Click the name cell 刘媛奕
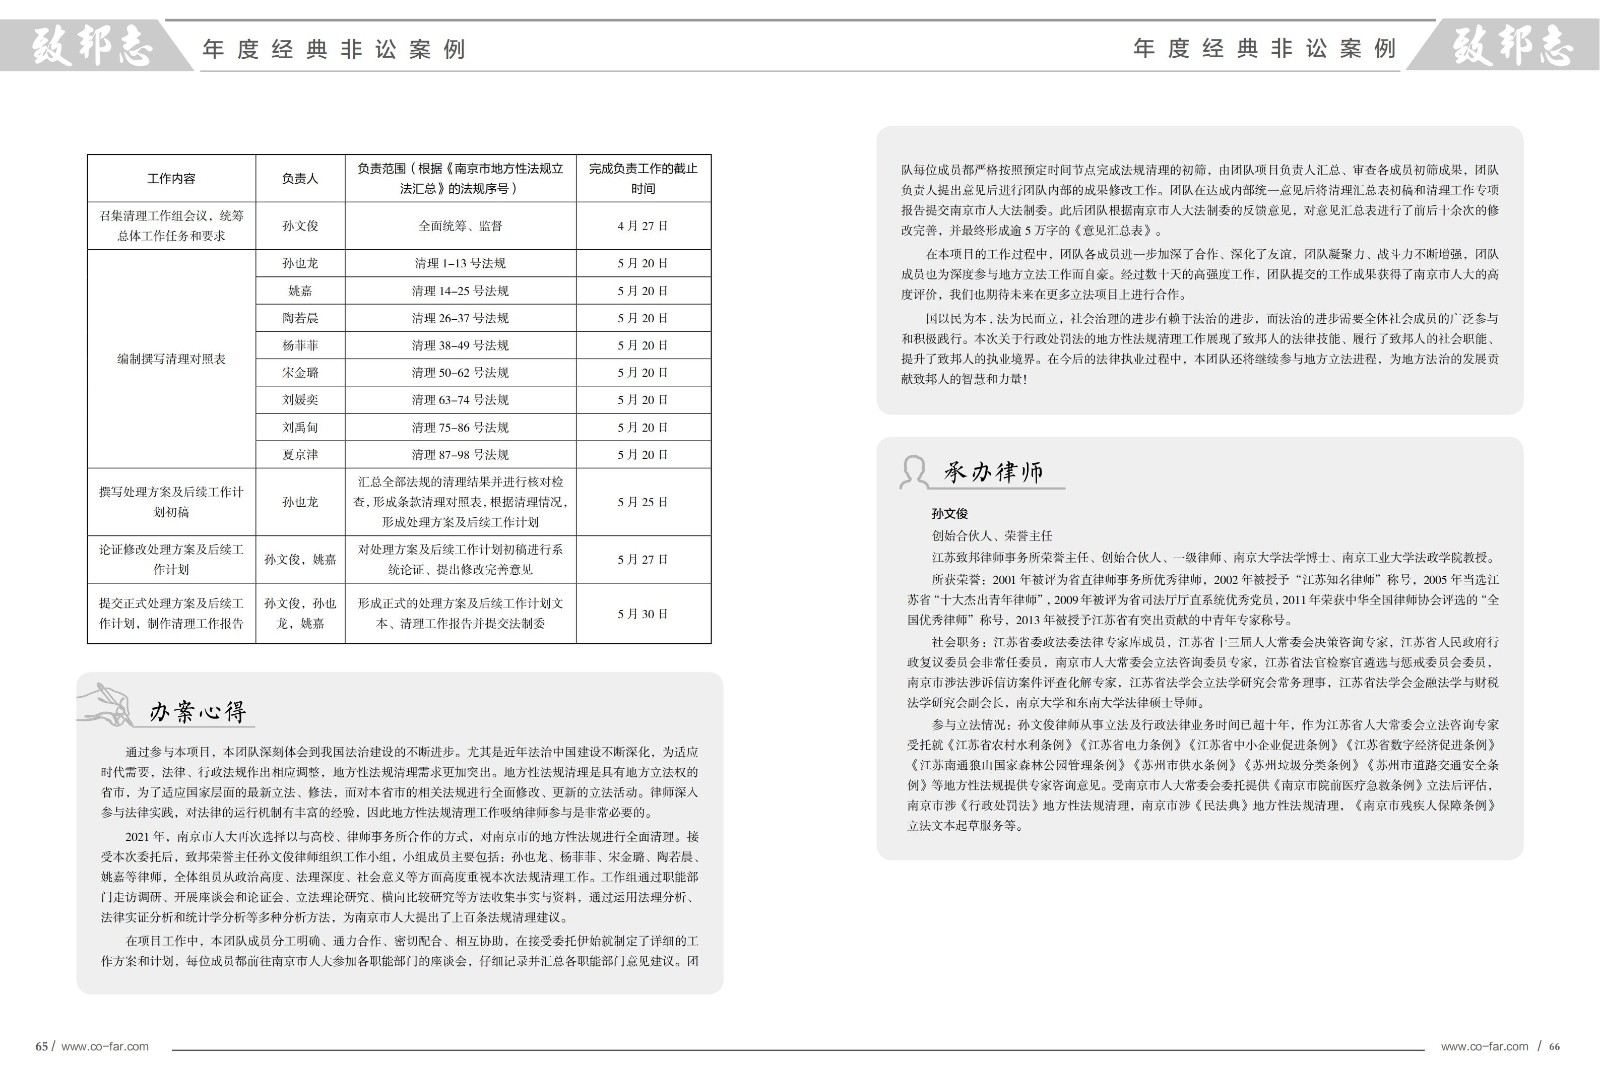Screen dimensions: 1600x1085 coord(300,400)
